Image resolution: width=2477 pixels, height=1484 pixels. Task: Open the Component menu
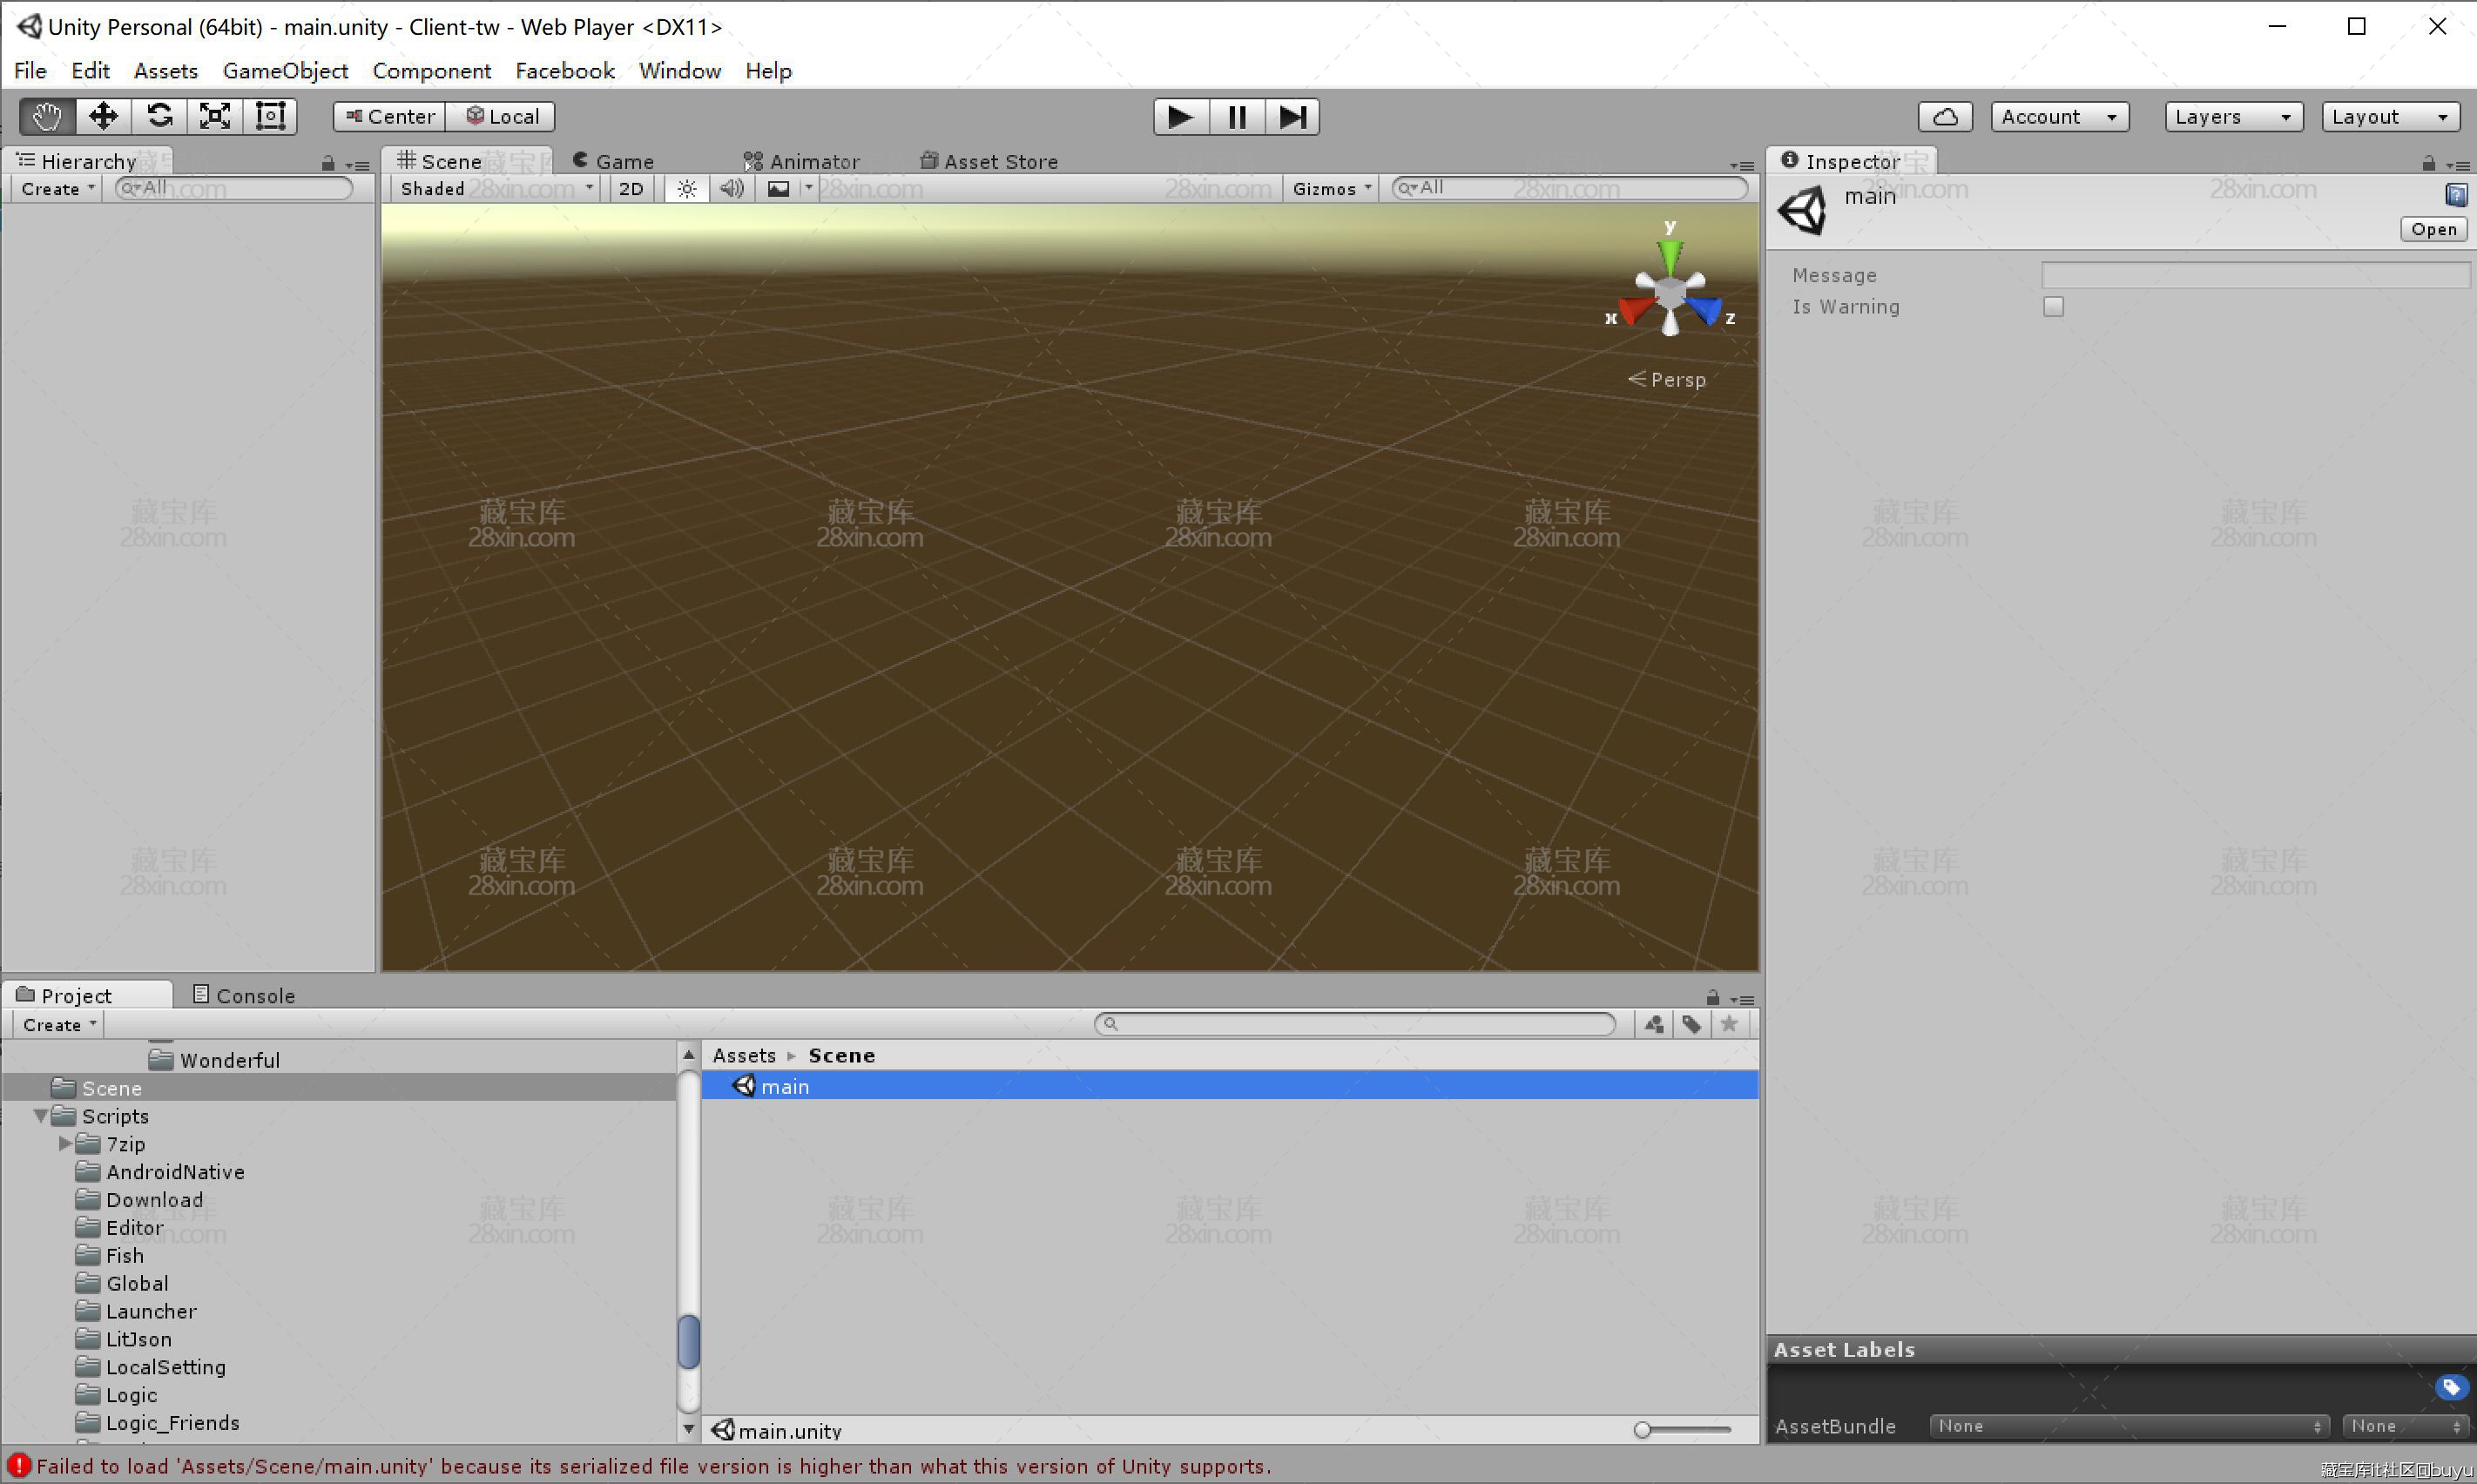pos(432,71)
